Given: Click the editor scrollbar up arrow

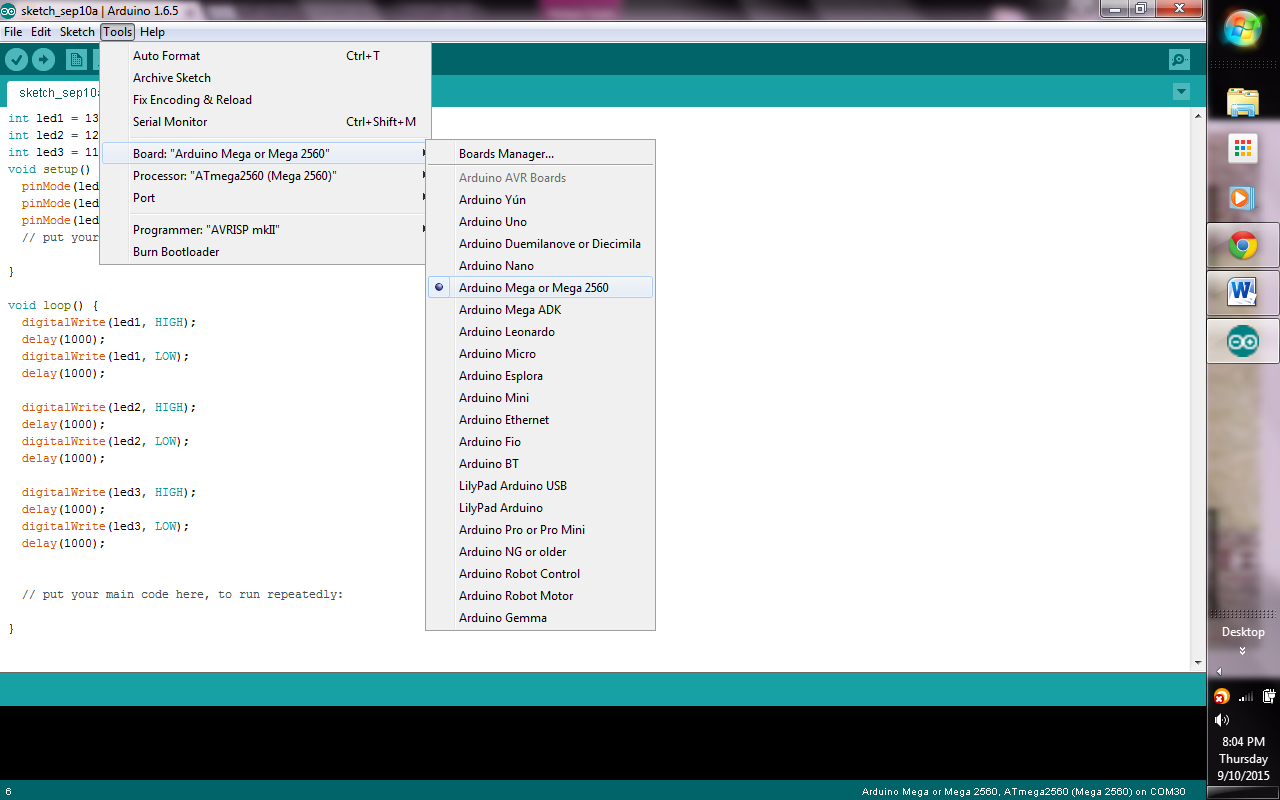Looking at the screenshot, I should coord(1198,115).
